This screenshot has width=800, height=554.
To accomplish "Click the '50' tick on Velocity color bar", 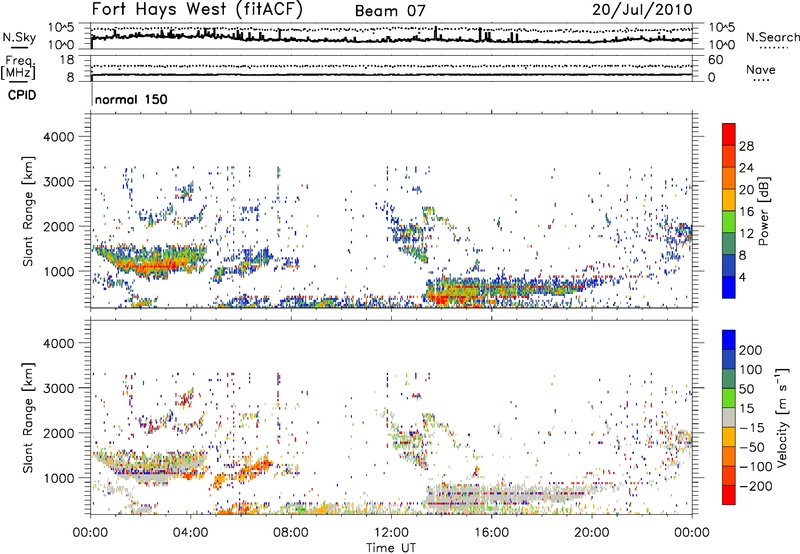I will (746, 389).
